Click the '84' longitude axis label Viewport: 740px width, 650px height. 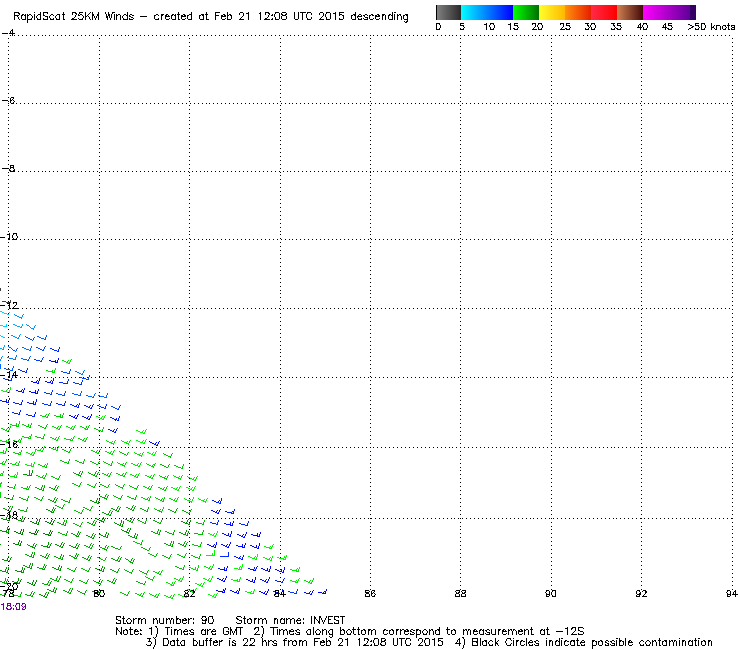point(280,593)
